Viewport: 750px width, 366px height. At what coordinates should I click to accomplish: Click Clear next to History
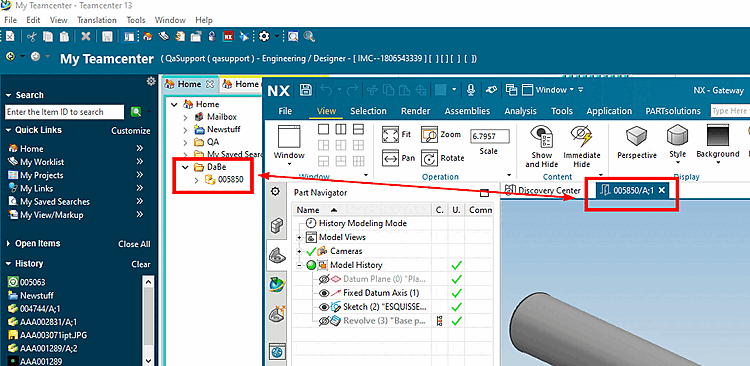141,264
